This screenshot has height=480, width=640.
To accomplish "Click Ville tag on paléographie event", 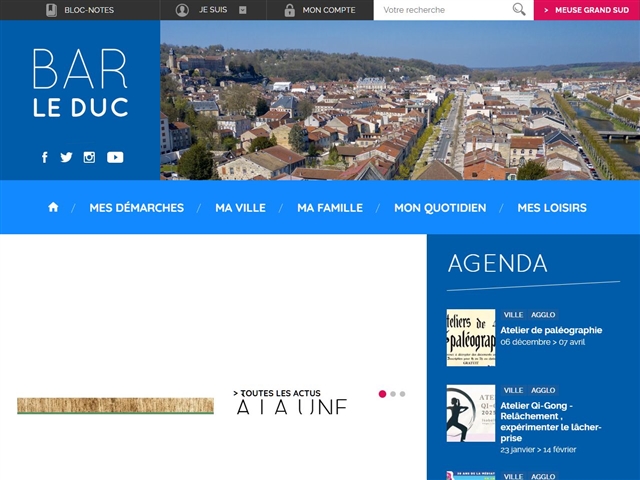I will pyautogui.click(x=513, y=315).
